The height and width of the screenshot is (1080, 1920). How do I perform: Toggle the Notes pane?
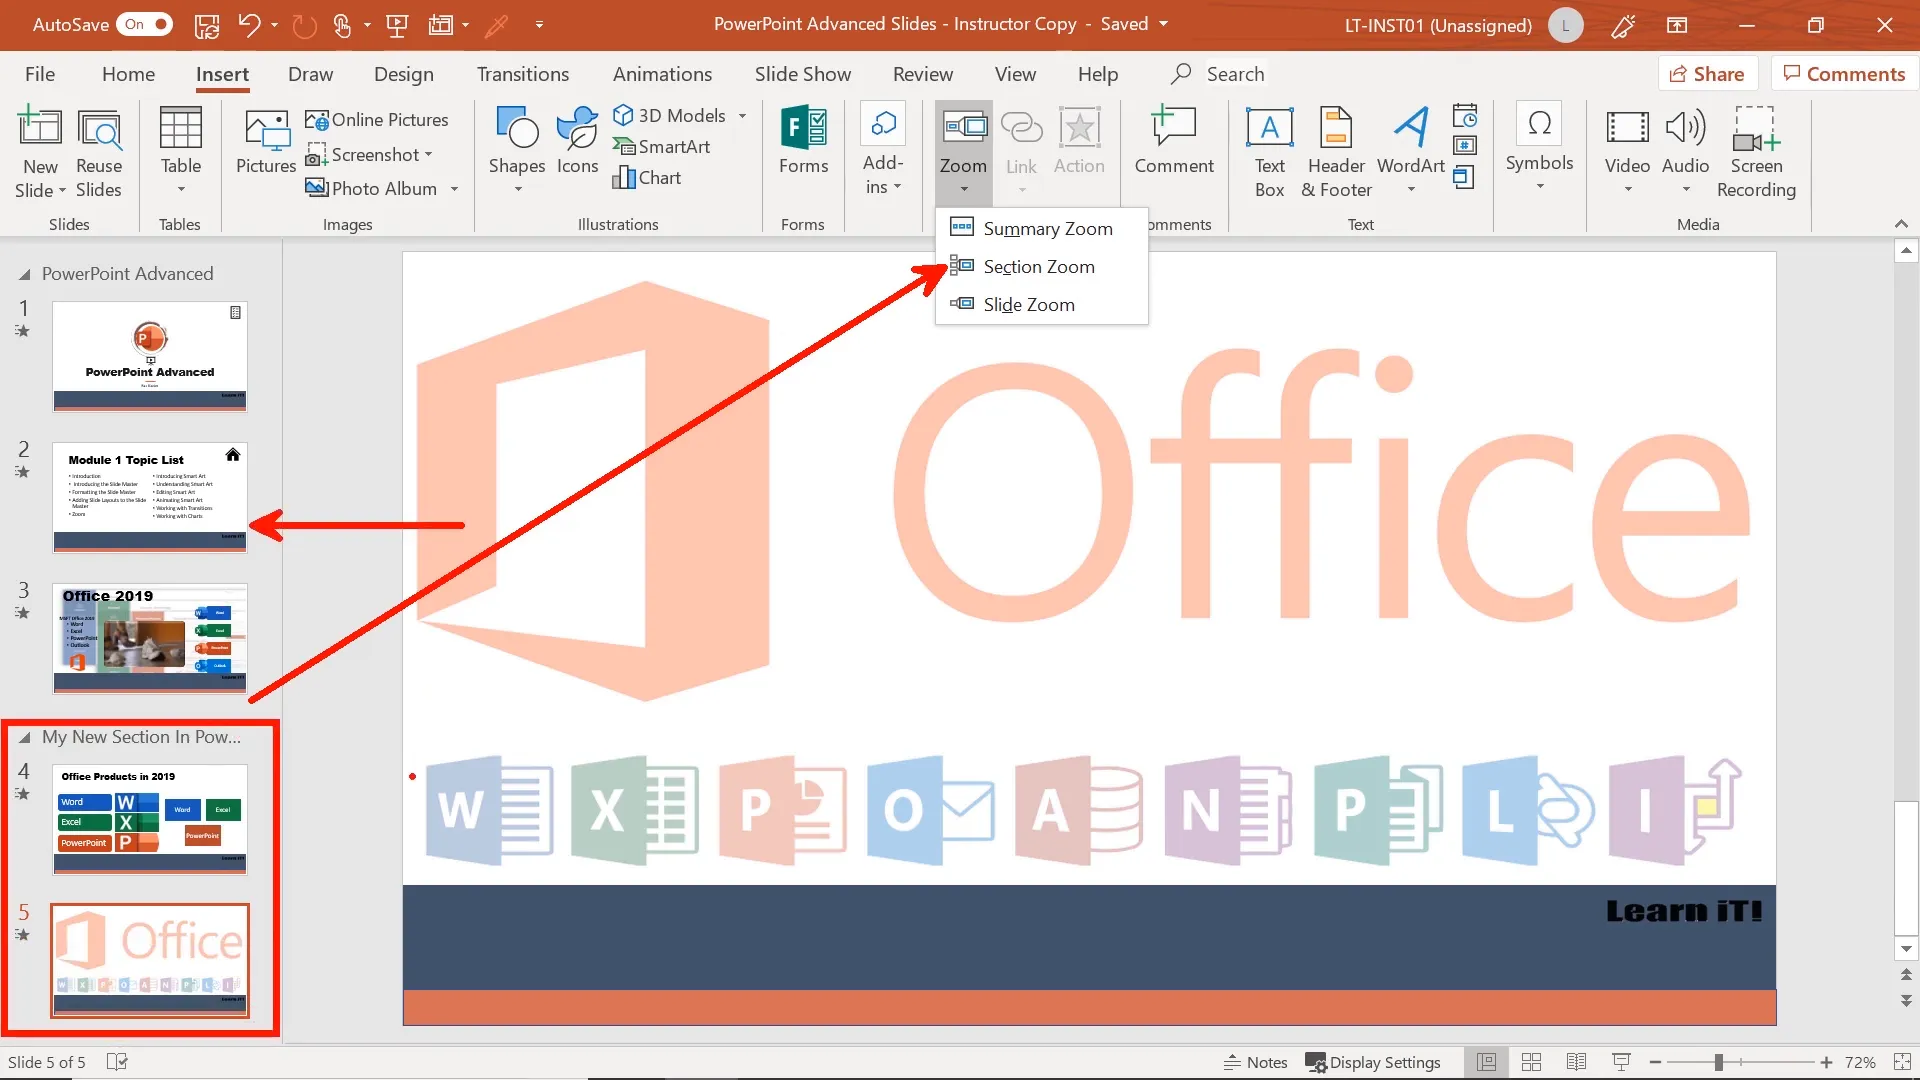tap(1256, 1062)
